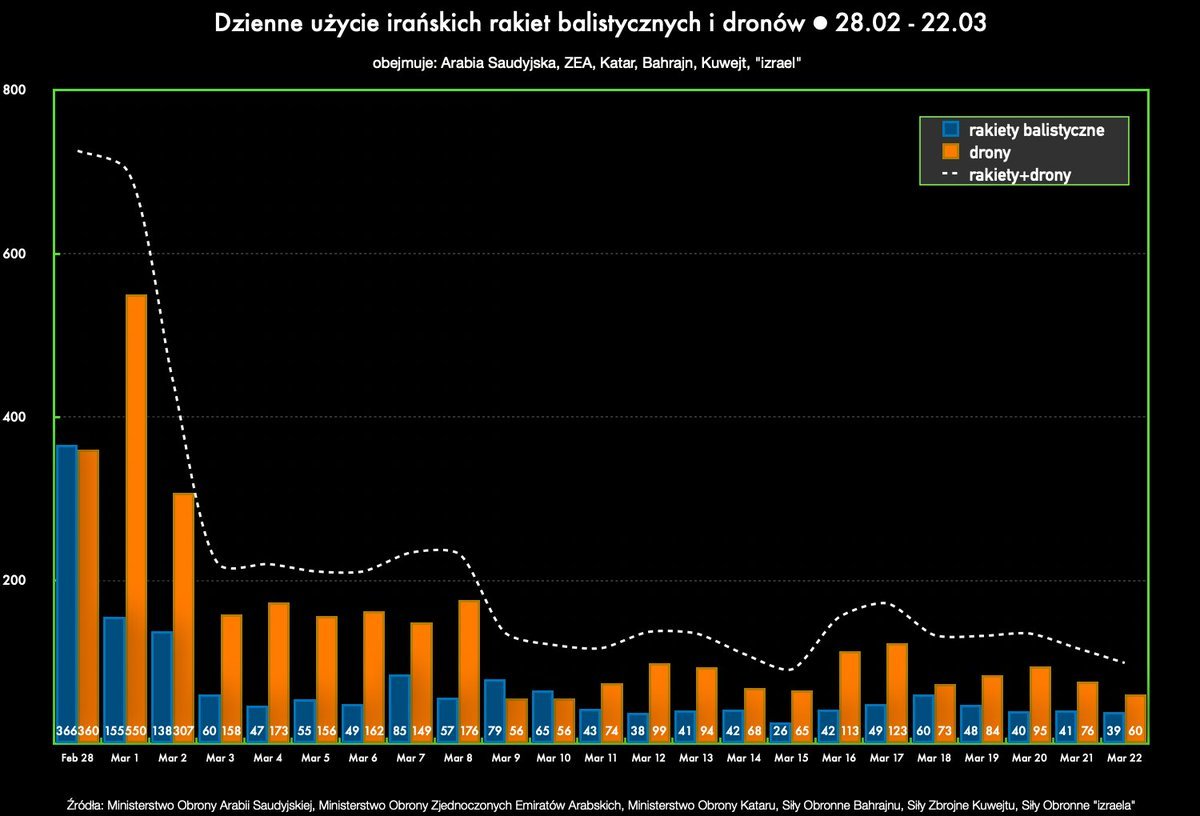This screenshot has height=816, width=1200.
Task: Click the '550' drone value for Mar 1
Action: coord(136,732)
